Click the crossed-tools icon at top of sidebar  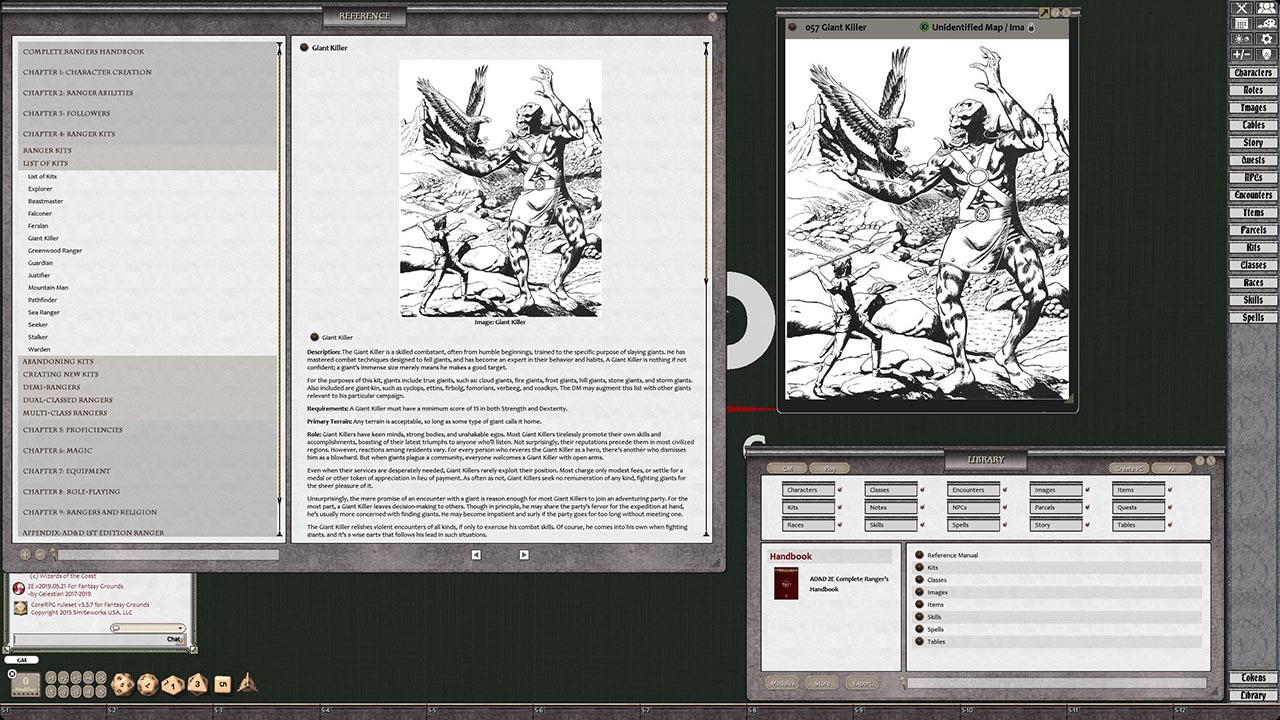pyautogui.click(x=1240, y=10)
